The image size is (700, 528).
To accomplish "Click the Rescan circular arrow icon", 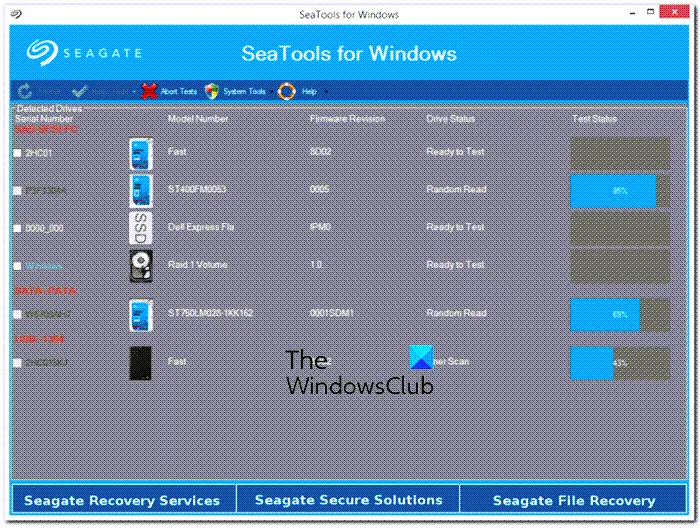I will click(25, 91).
